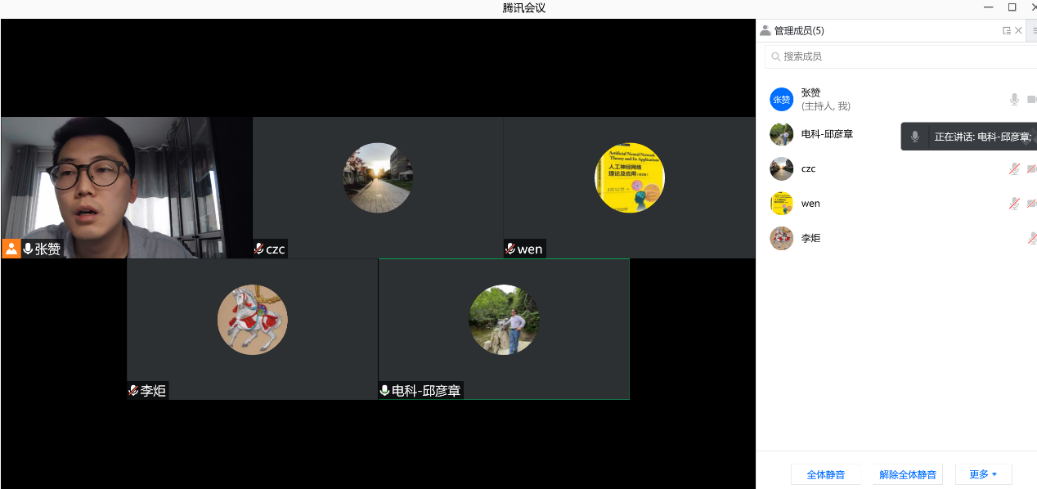Click the microphone icon on 张赞's video tile

pos(28,249)
